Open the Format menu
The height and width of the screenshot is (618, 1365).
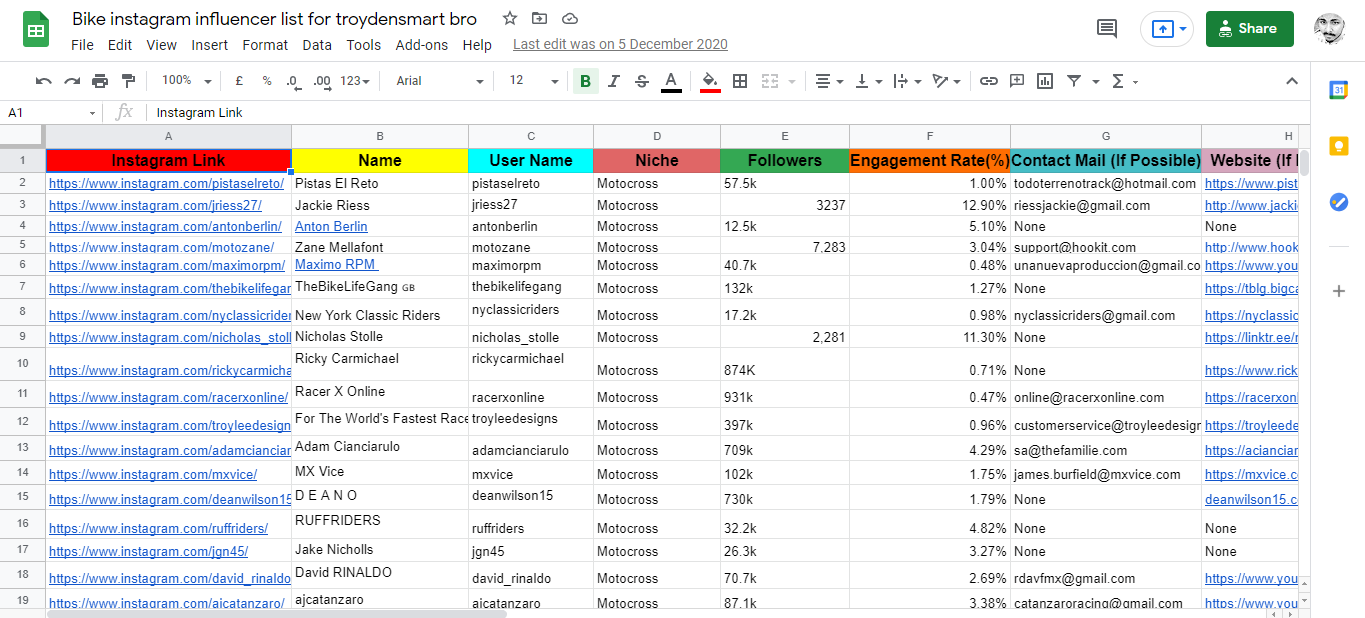tap(265, 45)
